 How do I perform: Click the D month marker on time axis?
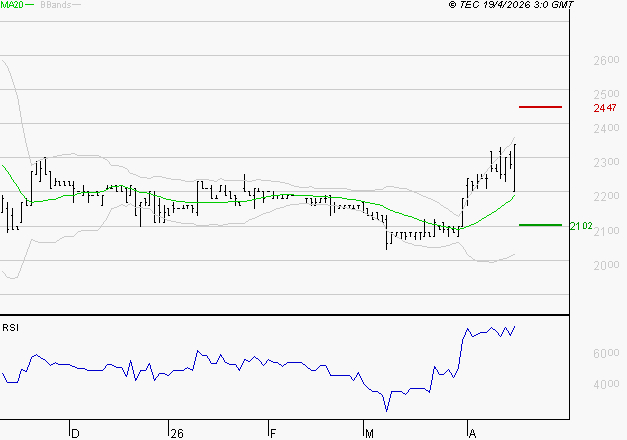click(x=75, y=433)
